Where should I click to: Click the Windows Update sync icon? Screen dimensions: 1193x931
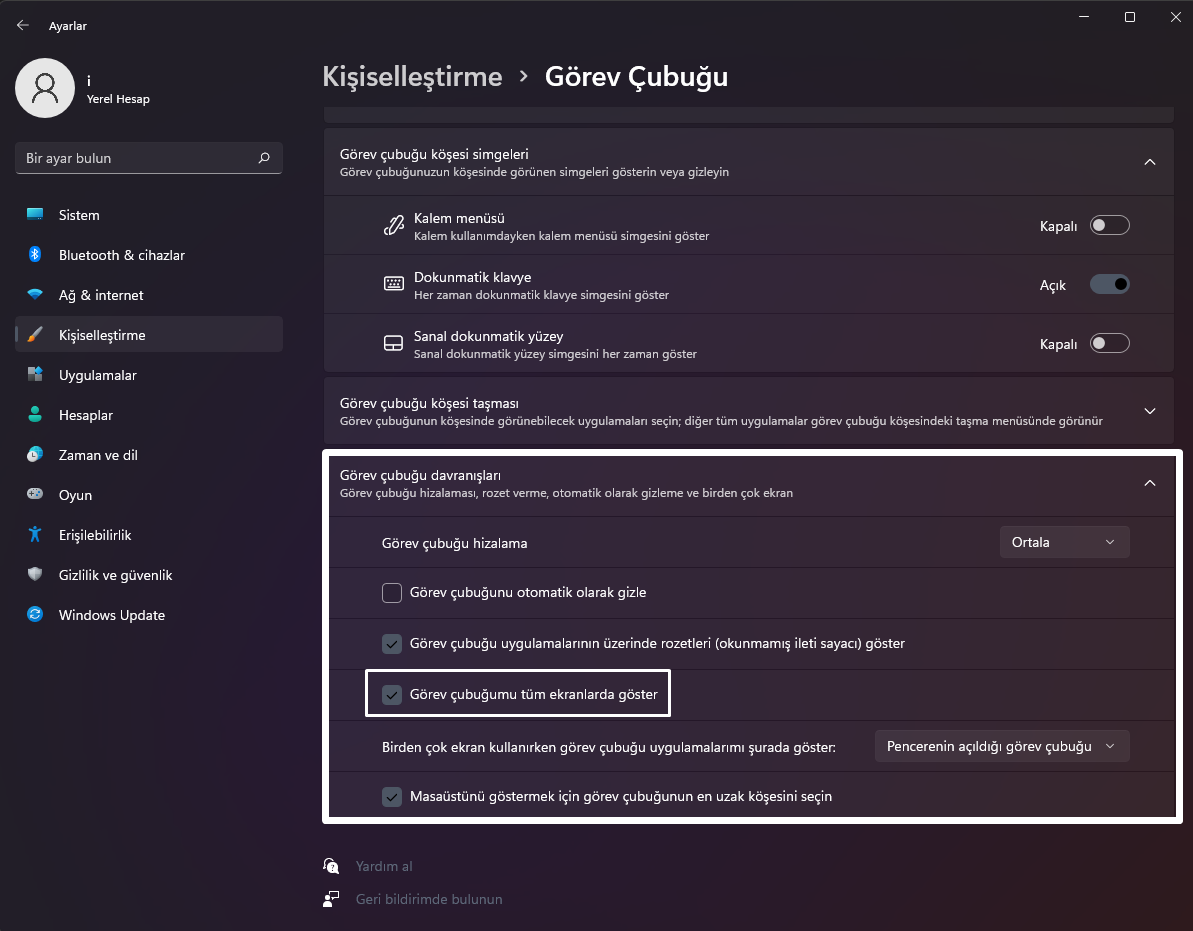[x=35, y=615]
